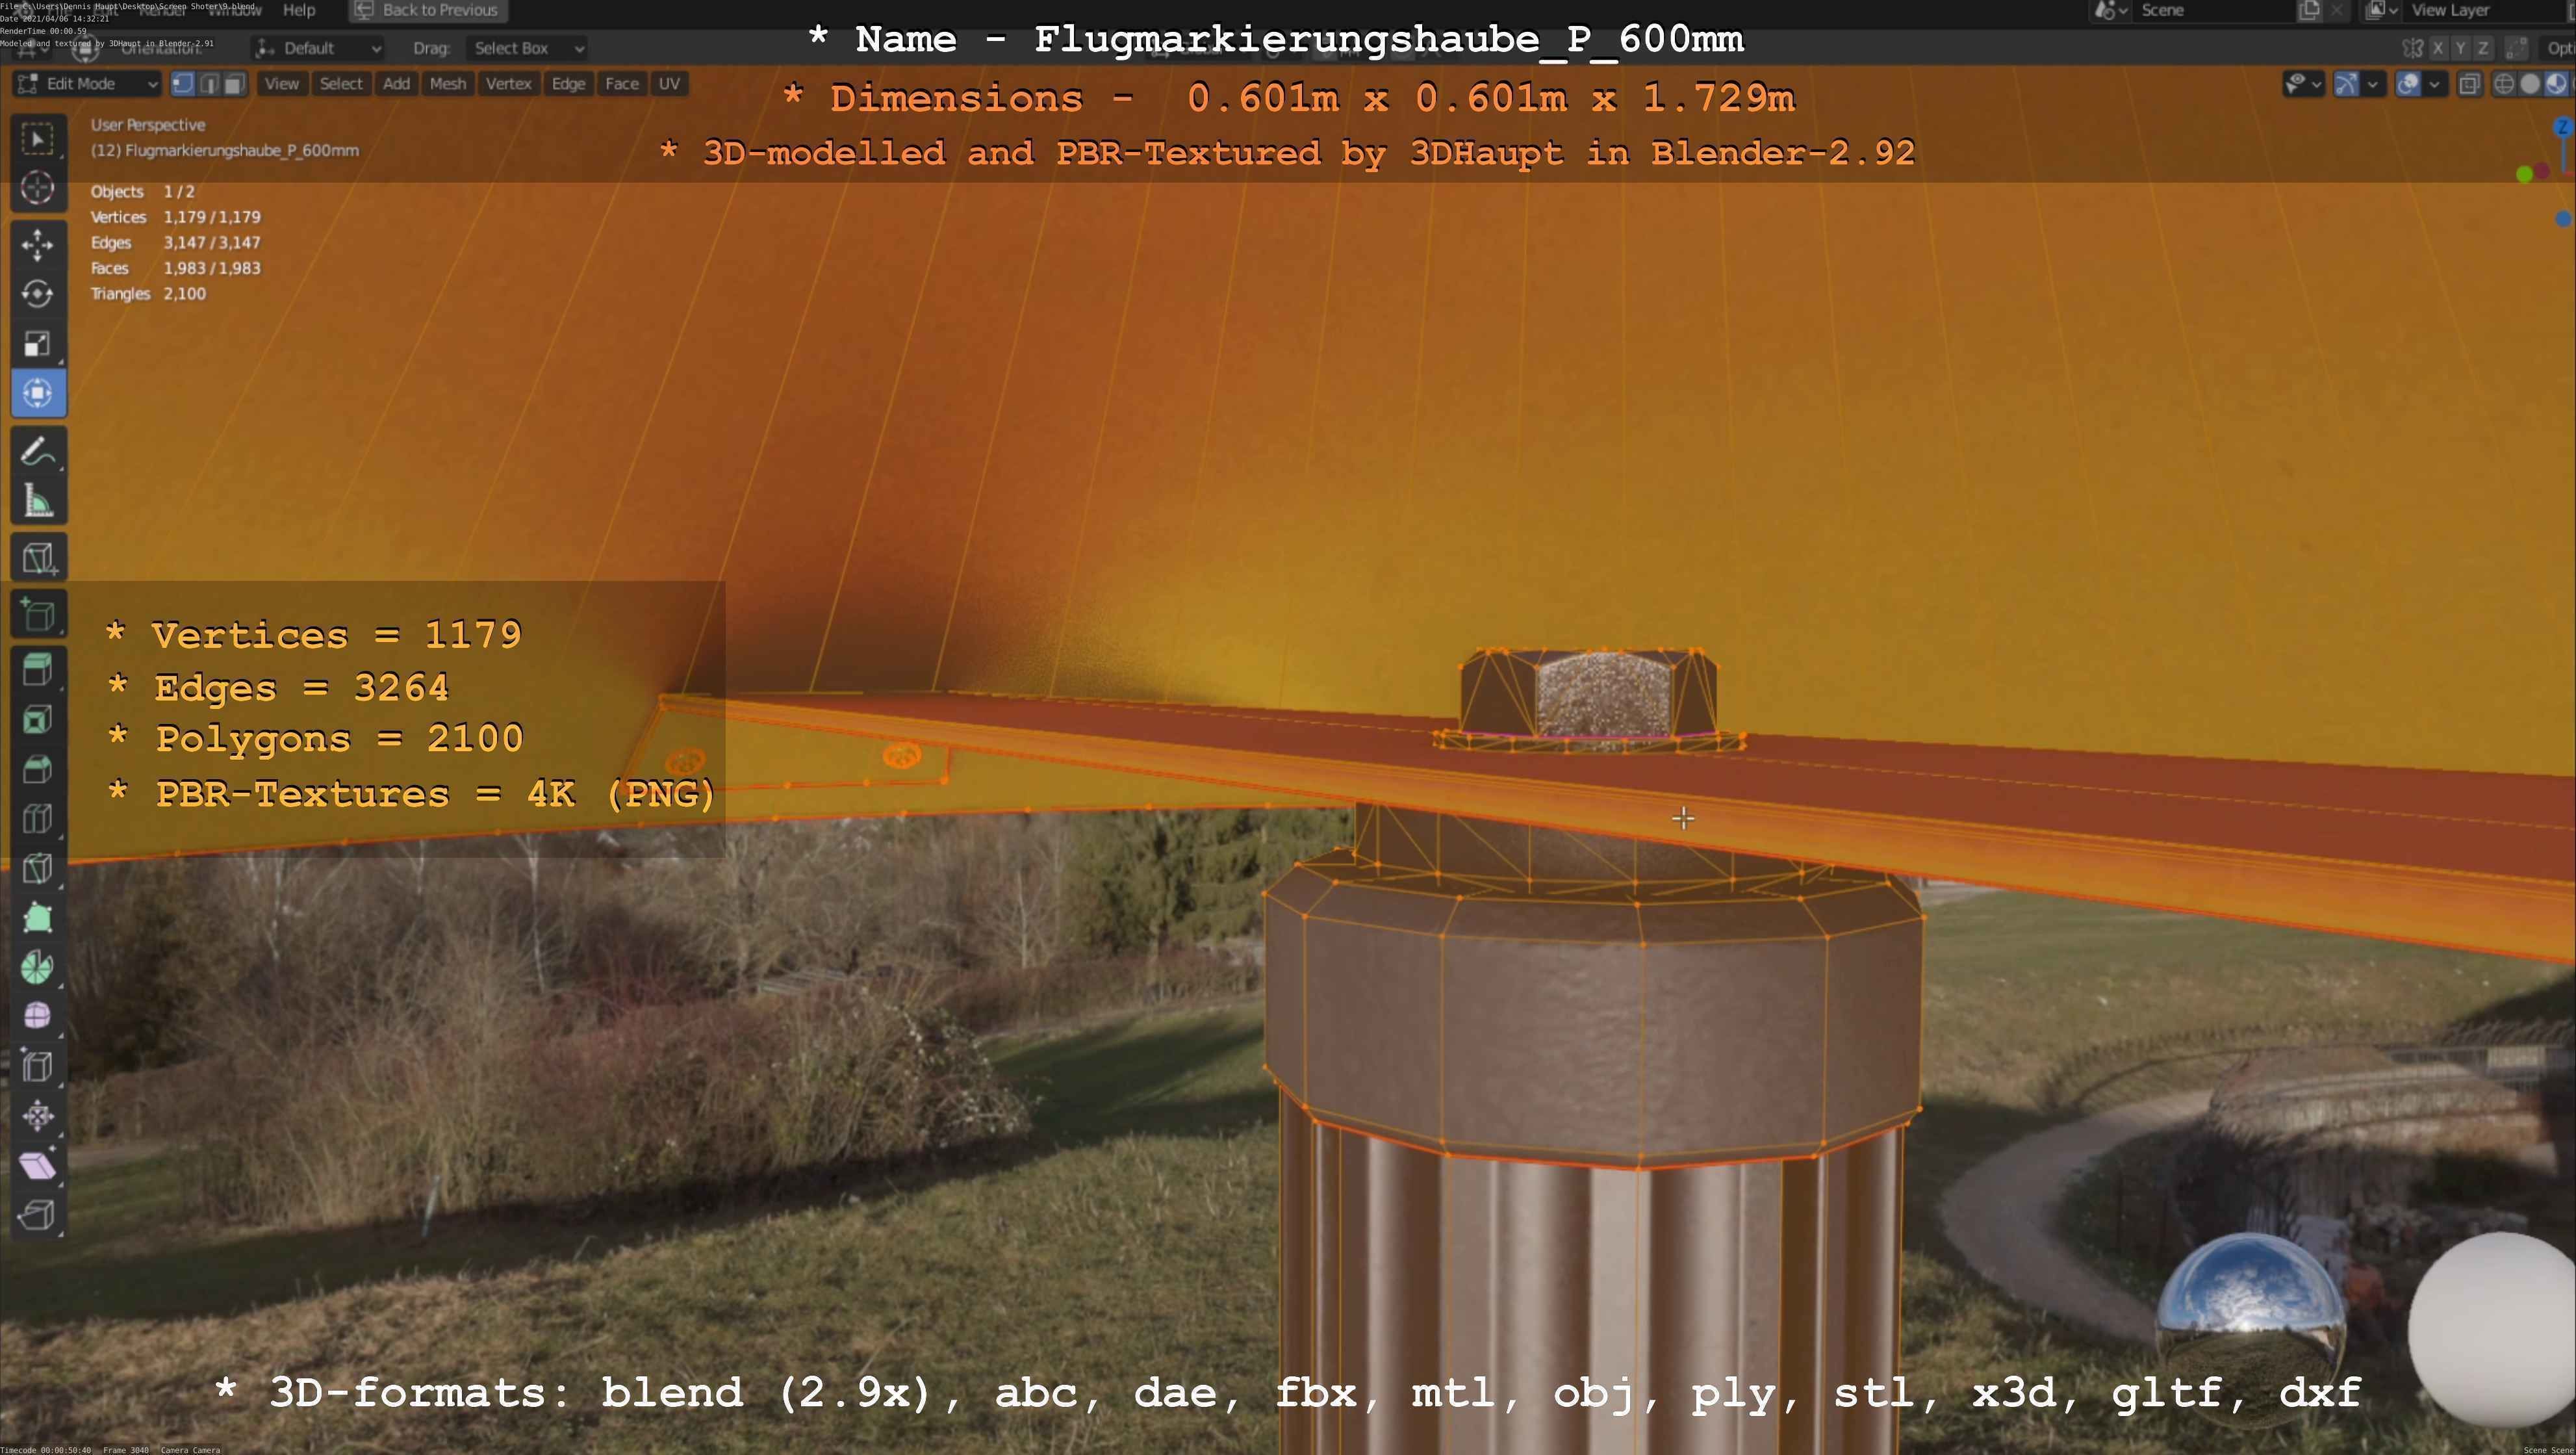The width and height of the screenshot is (2576, 1455).
Task: Expand the gizmo options dropdown arrow
Action: 2373,84
